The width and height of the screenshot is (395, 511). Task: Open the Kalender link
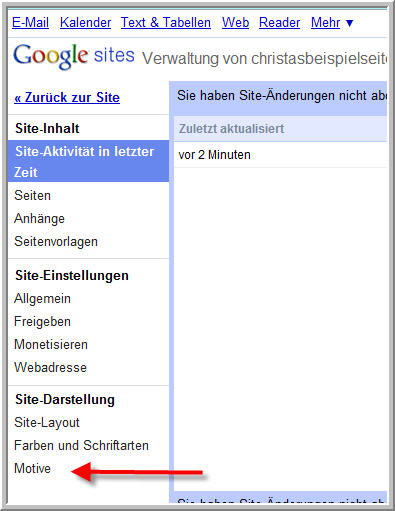click(x=85, y=23)
